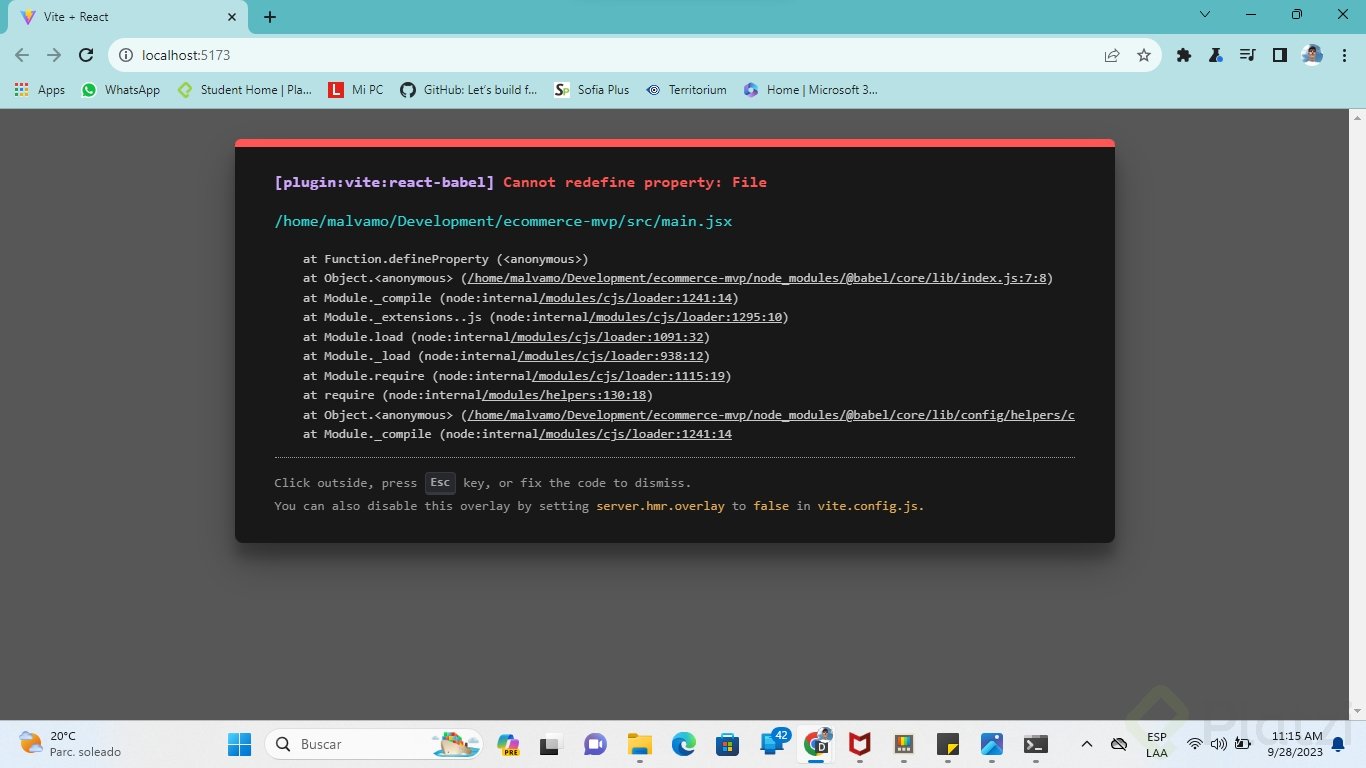The height and width of the screenshot is (768, 1366).
Task: Open the clock showing 11:15 AM
Action: pos(1296,744)
